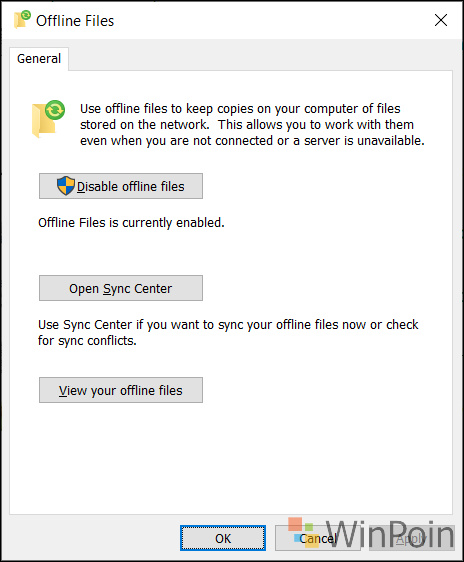Open Sync Center
The height and width of the screenshot is (562, 464).
(x=121, y=288)
